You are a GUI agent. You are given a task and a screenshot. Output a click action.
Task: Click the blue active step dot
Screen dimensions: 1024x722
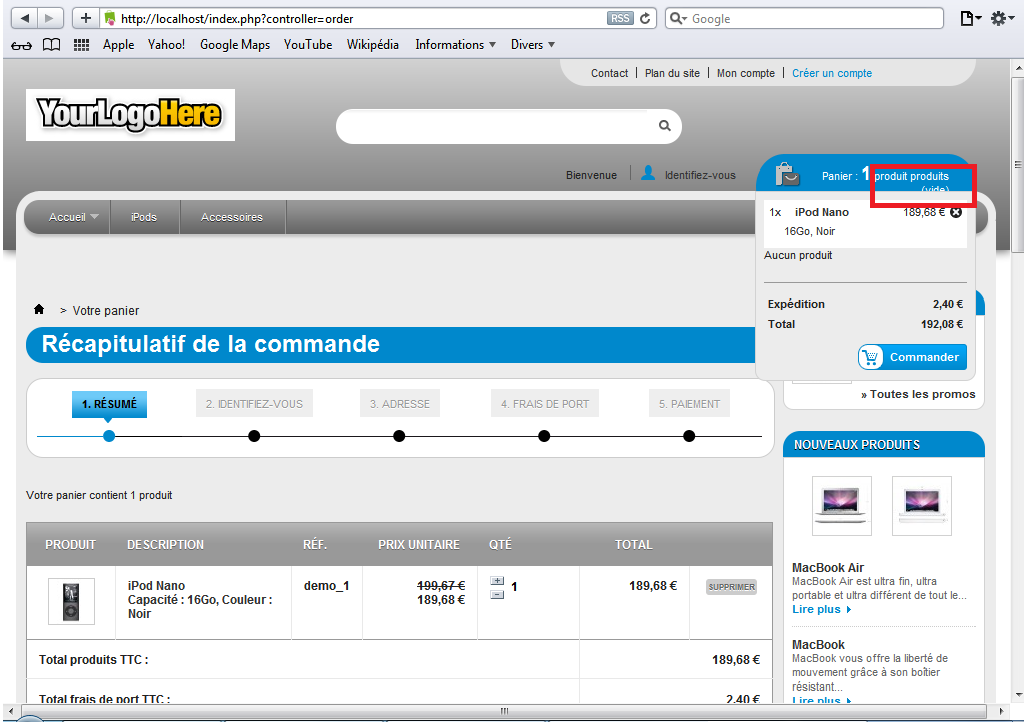pos(109,435)
